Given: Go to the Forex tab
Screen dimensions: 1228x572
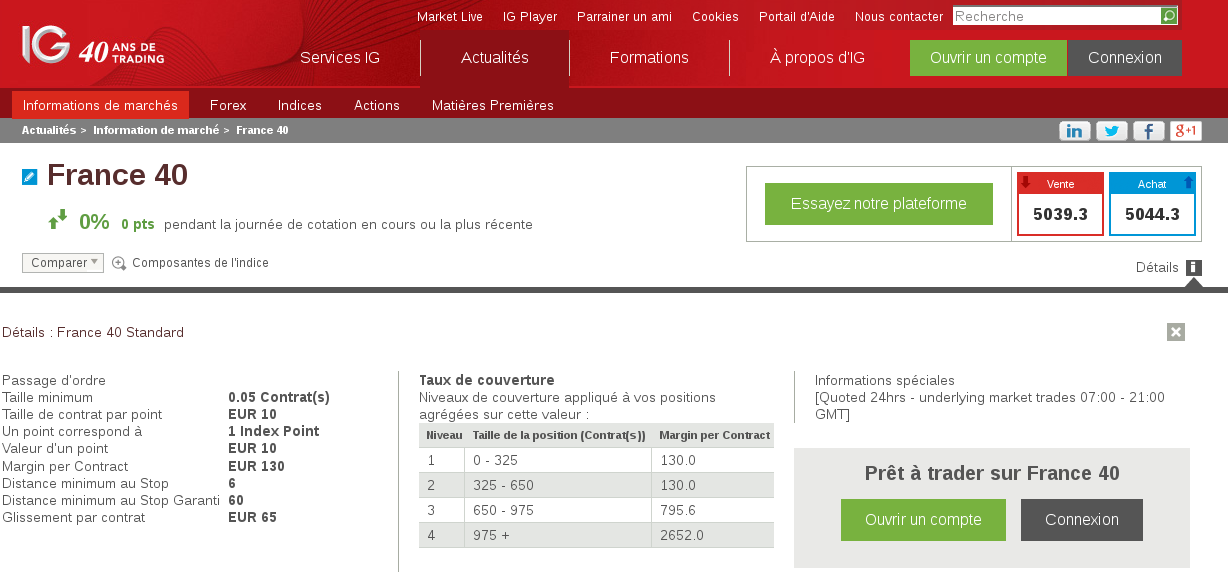Looking at the screenshot, I should (228, 105).
